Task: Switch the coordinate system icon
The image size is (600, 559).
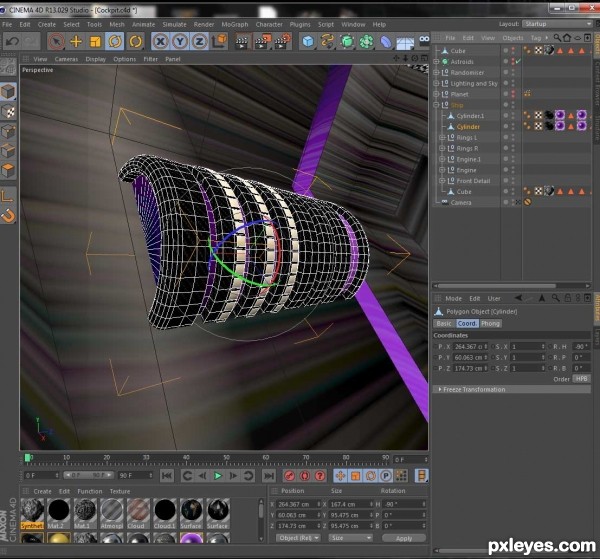Action: coord(220,41)
